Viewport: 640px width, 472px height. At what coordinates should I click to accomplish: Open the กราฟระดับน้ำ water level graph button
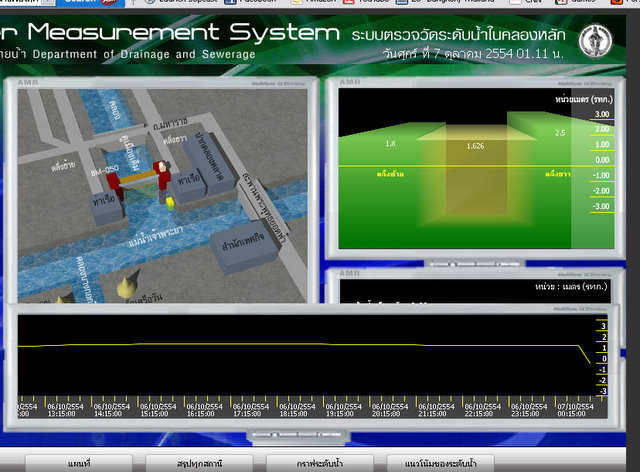coord(320,464)
